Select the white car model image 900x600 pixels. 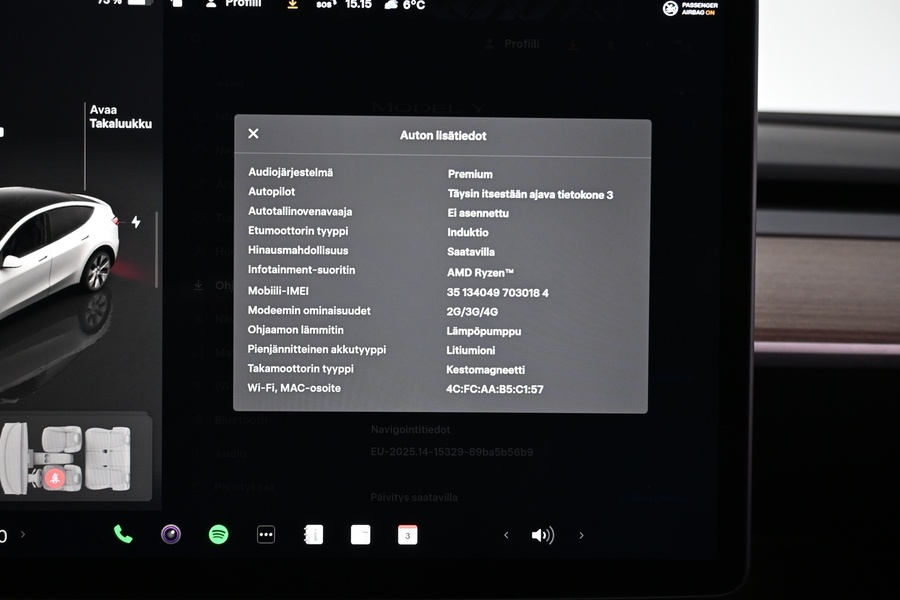click(x=55, y=245)
